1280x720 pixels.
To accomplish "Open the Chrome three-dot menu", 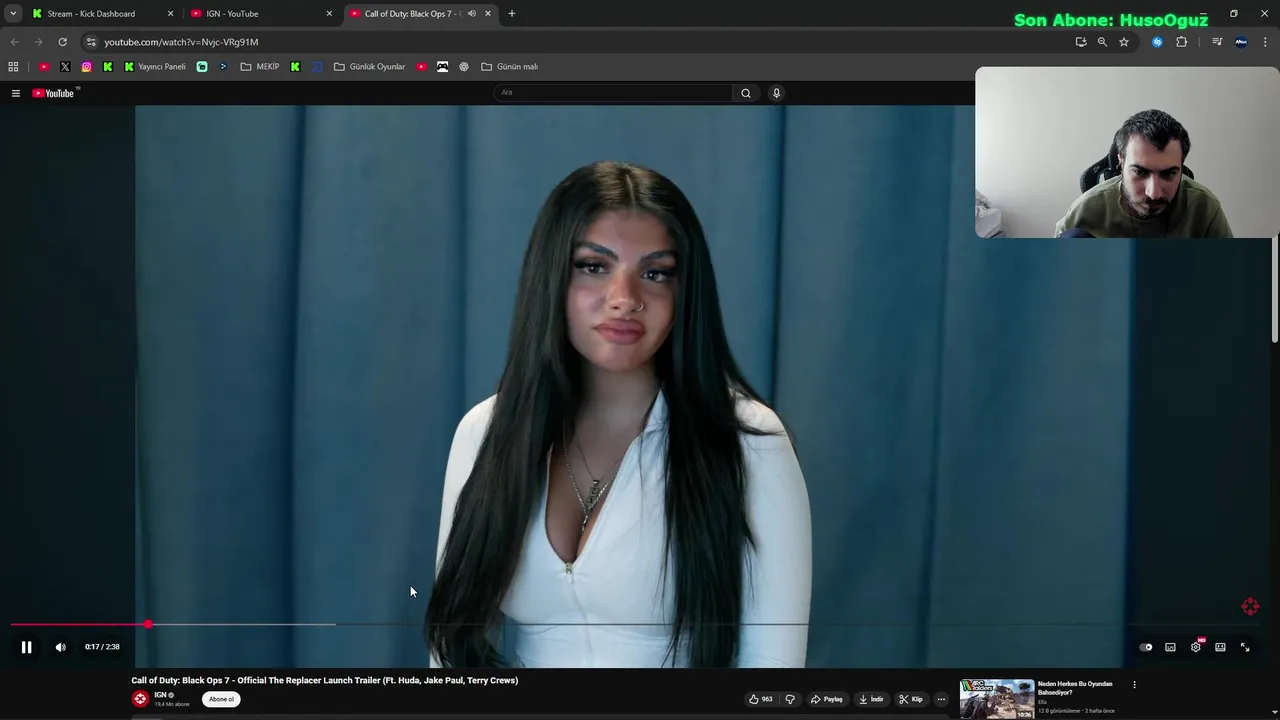I will [1266, 42].
